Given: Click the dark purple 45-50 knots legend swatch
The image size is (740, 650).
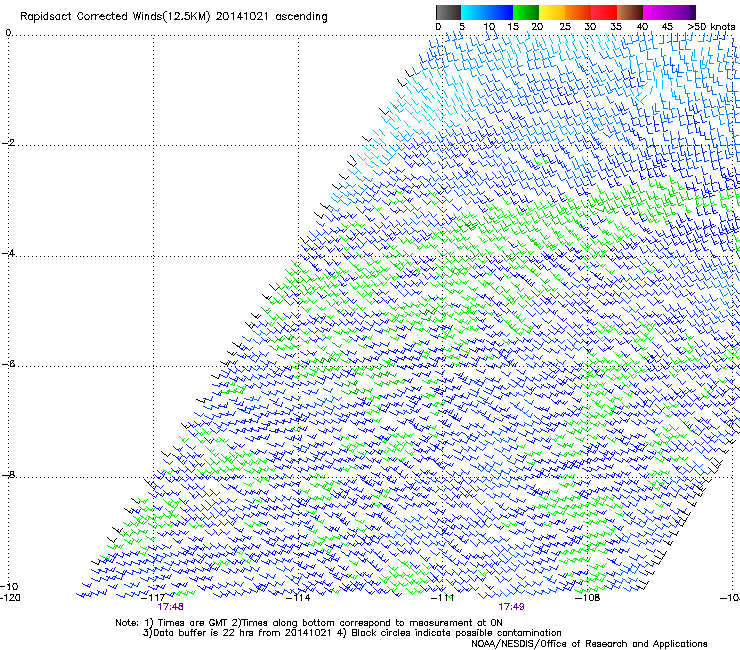Looking at the screenshot, I should (x=682, y=12).
